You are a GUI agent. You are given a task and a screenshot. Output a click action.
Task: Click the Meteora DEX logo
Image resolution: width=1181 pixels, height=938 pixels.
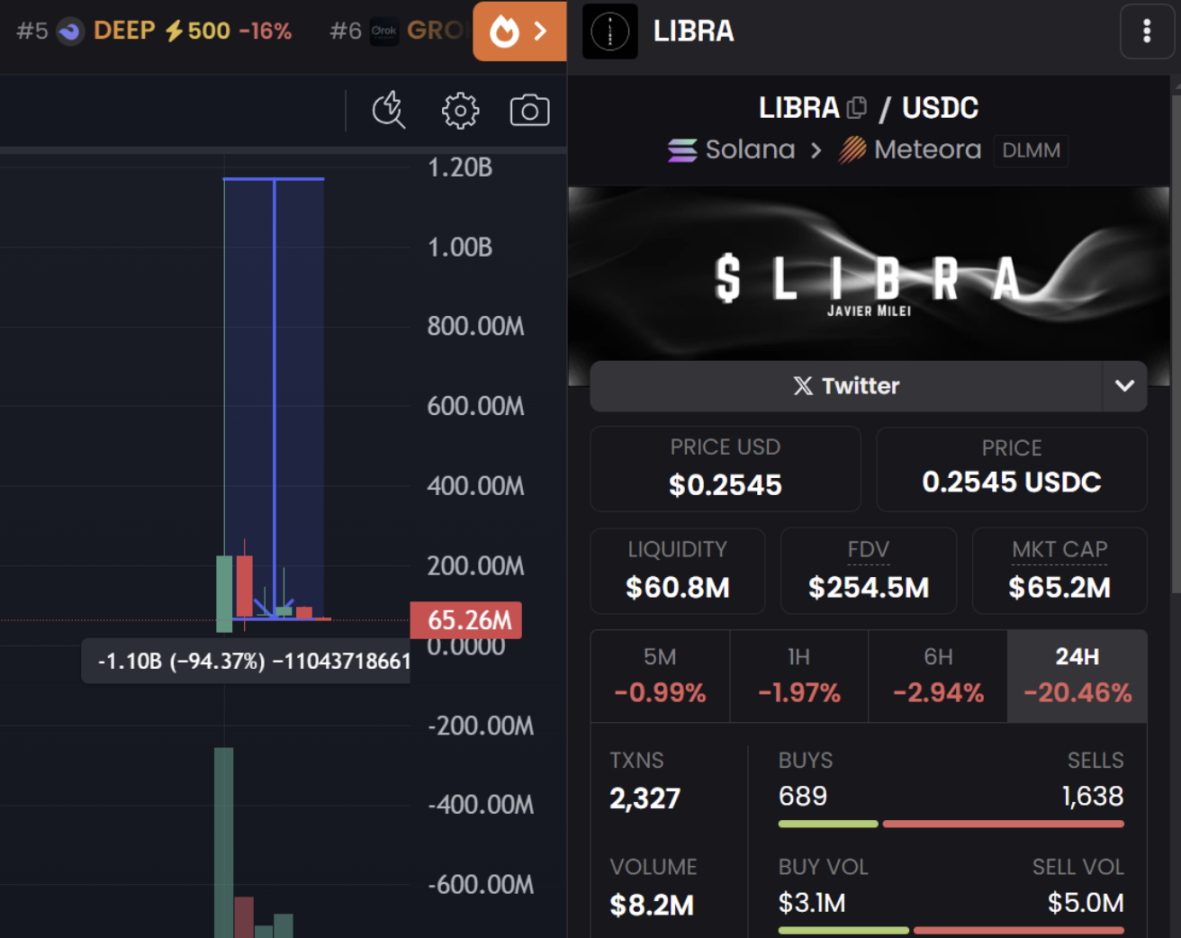coord(853,150)
